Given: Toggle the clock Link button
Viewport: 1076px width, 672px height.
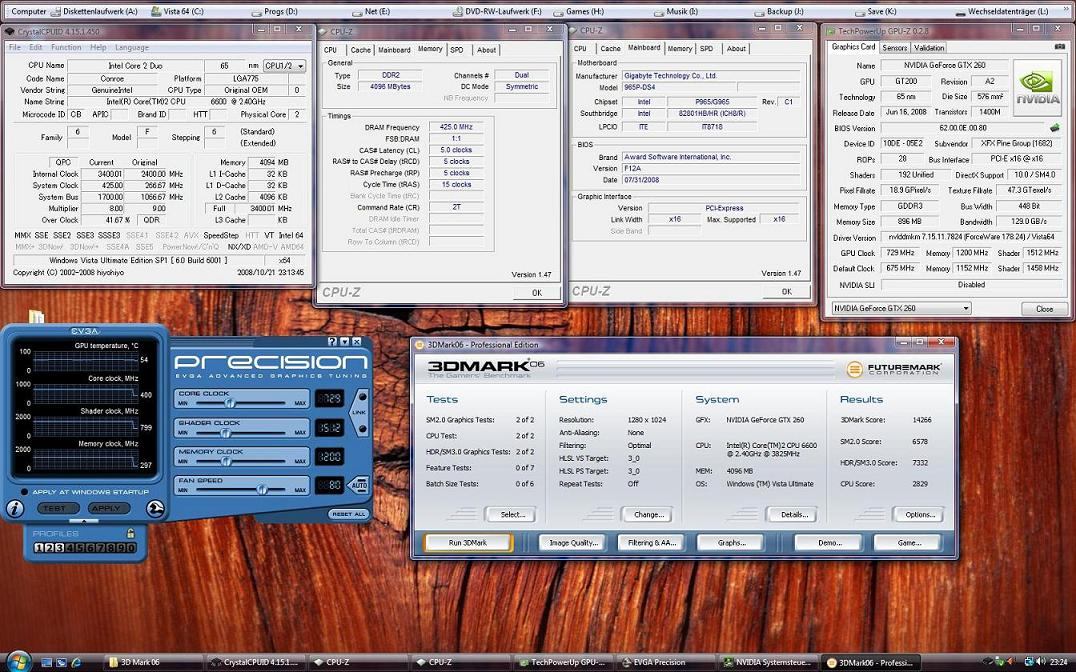Looking at the screenshot, I should [359, 413].
